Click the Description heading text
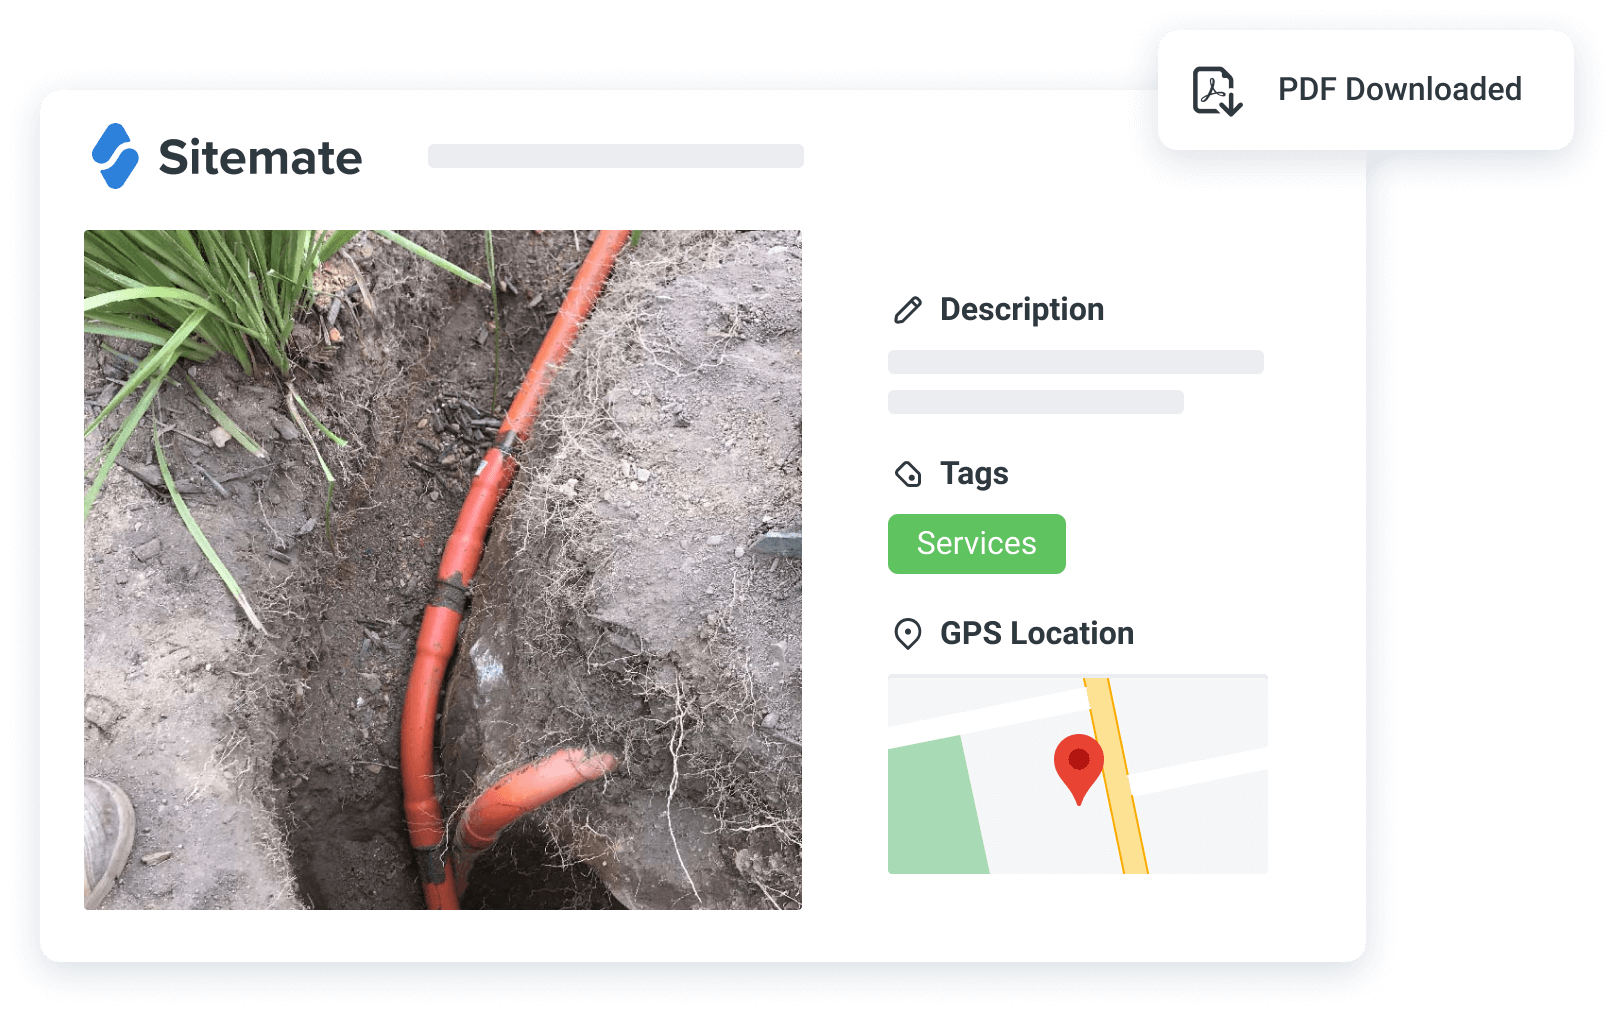The width and height of the screenshot is (1614, 1012). click(1022, 310)
